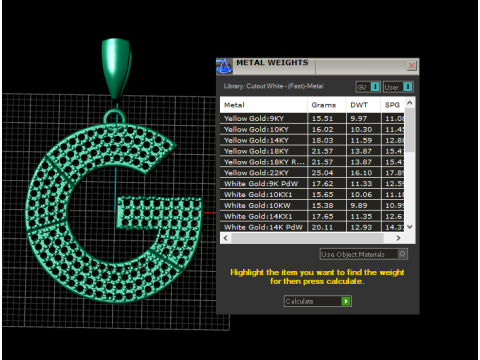The height and width of the screenshot is (360, 480).
Task: Select the White Gold:14K PdW row
Action: [312, 227]
